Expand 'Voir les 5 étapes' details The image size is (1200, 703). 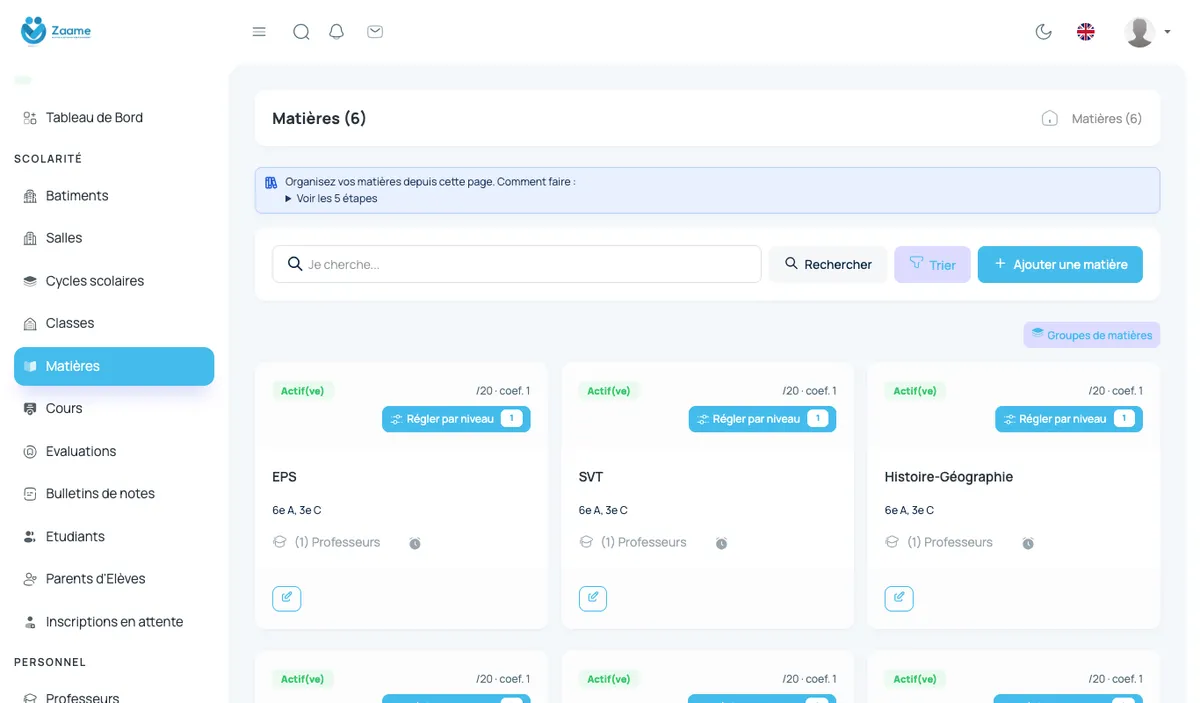[x=331, y=198]
